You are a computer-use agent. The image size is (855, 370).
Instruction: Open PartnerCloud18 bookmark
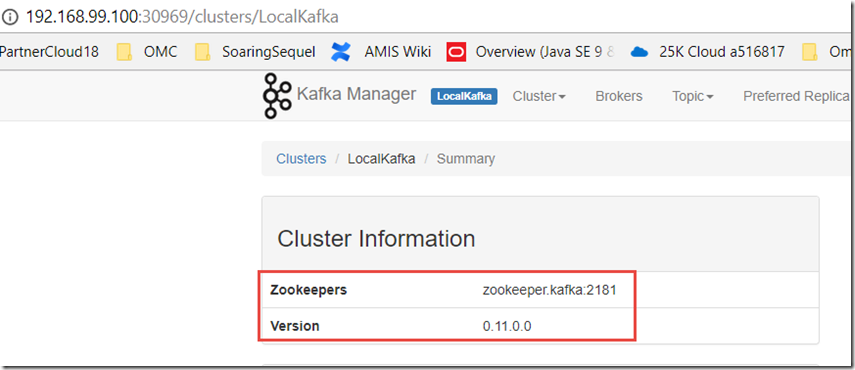[x=49, y=52]
